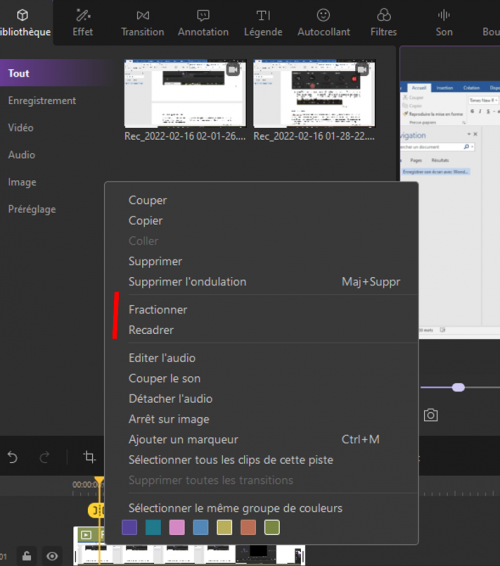Toggle track visibility eye icon
The height and width of the screenshot is (566, 500).
(52, 556)
